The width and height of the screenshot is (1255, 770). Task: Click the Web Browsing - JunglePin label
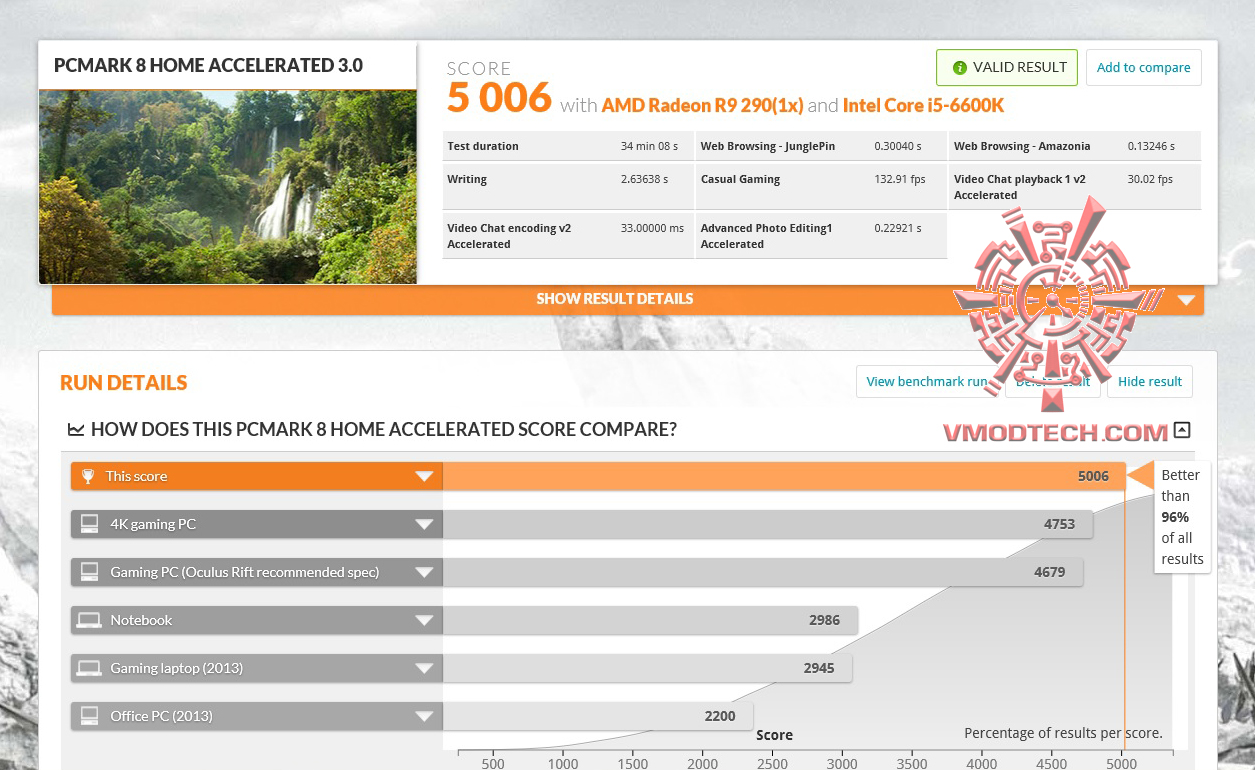coord(768,146)
